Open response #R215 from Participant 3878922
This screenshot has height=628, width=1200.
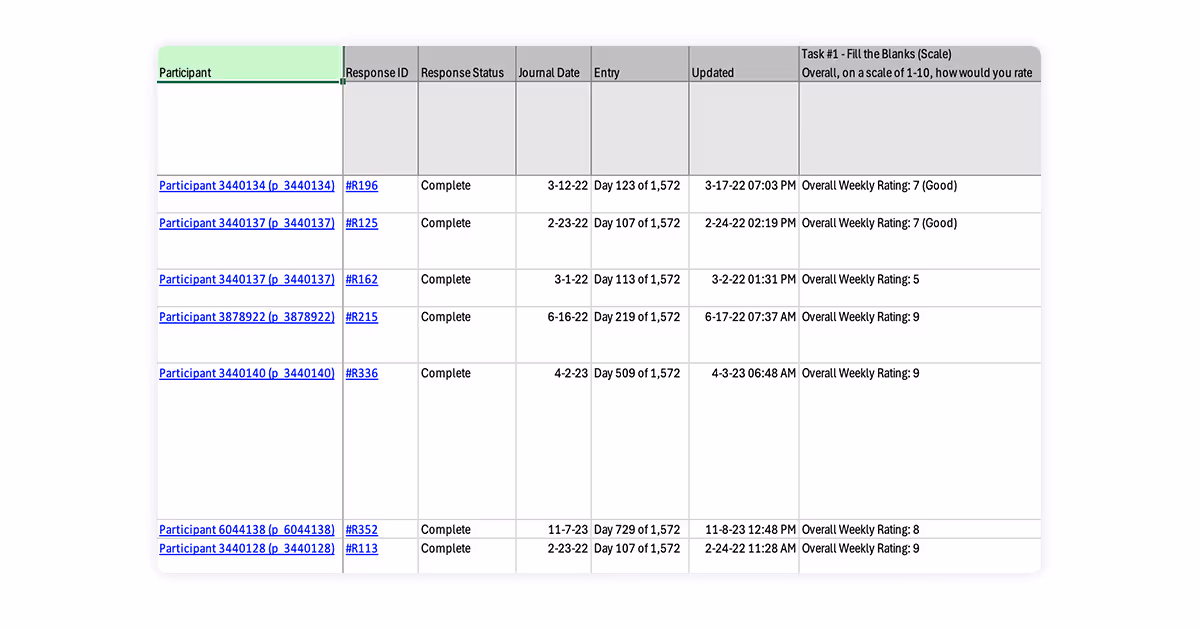[361, 317]
